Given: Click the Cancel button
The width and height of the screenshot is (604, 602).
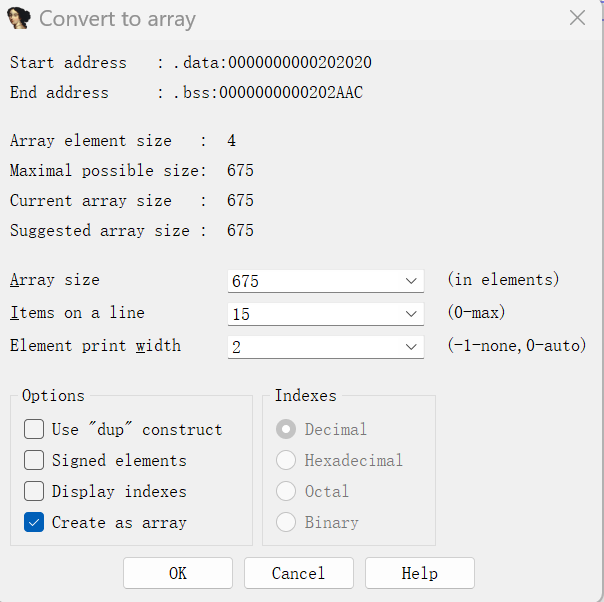Looking at the screenshot, I should point(298,573).
